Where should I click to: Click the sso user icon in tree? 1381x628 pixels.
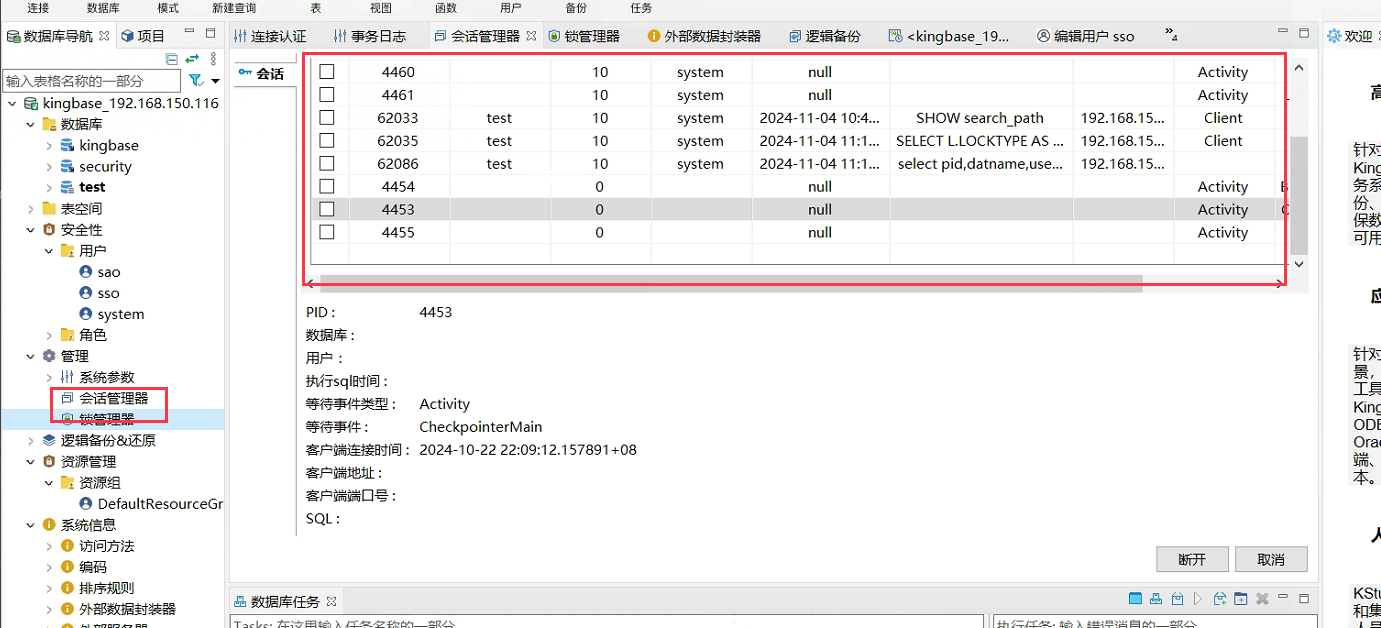click(x=86, y=293)
